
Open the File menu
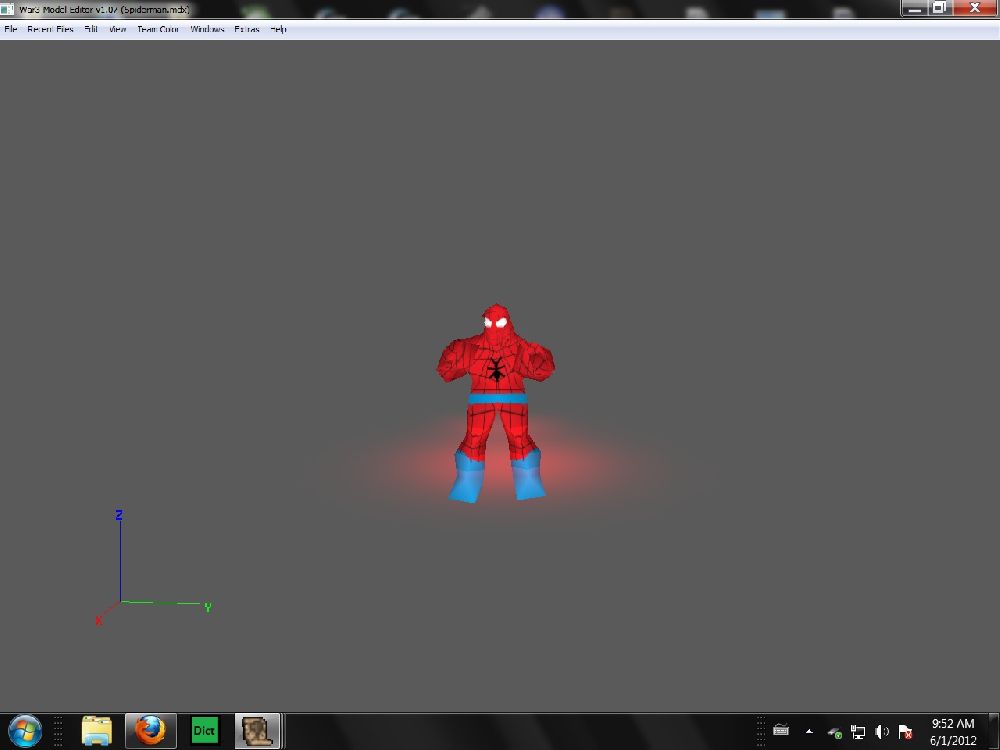tap(11, 29)
